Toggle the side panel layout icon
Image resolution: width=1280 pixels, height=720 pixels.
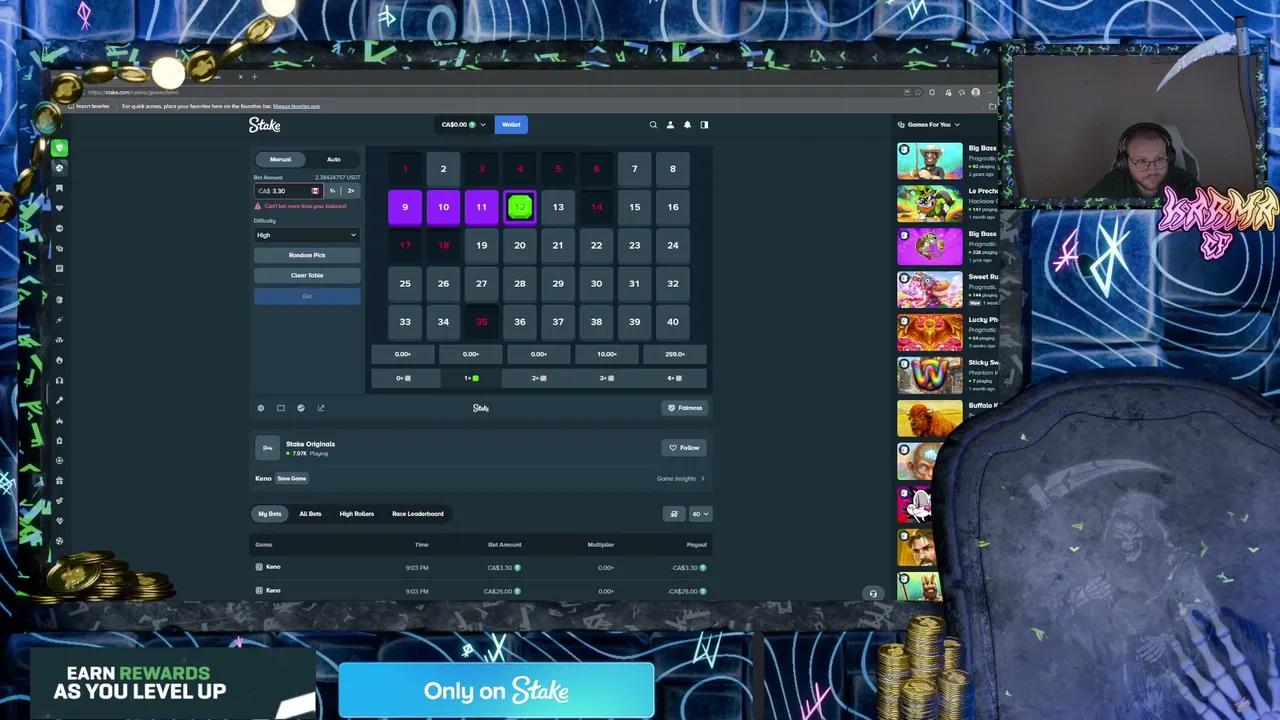704,125
